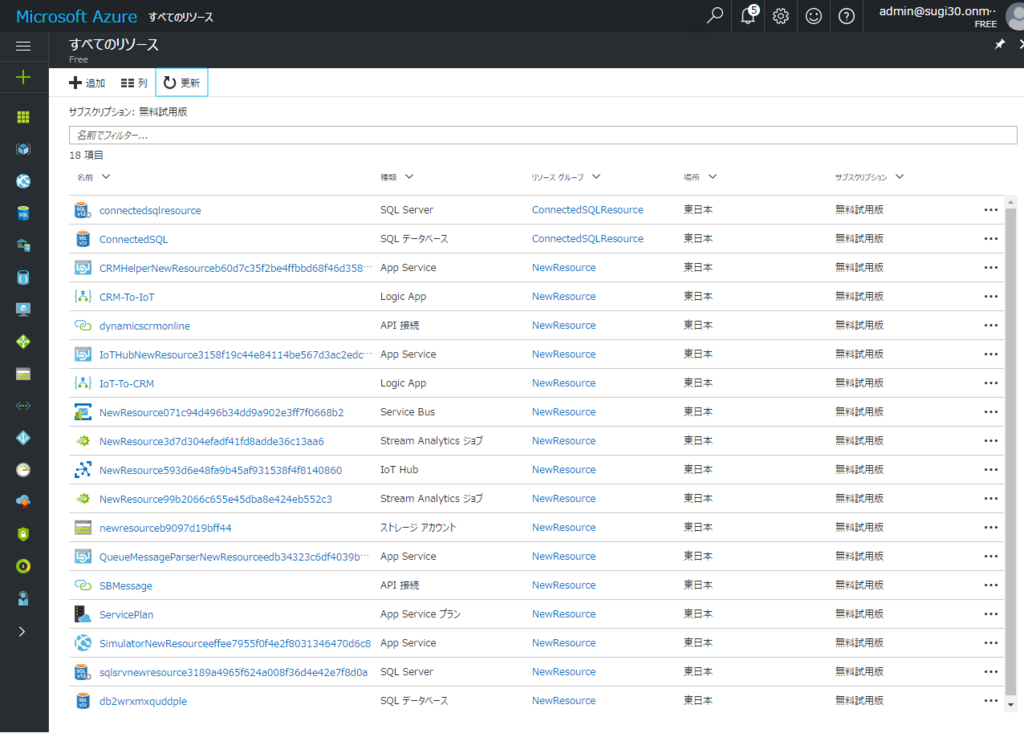This screenshot has height=733, width=1024.
Task: Open newresourceb9097d19bff44 storage account
Action: click(x=165, y=528)
